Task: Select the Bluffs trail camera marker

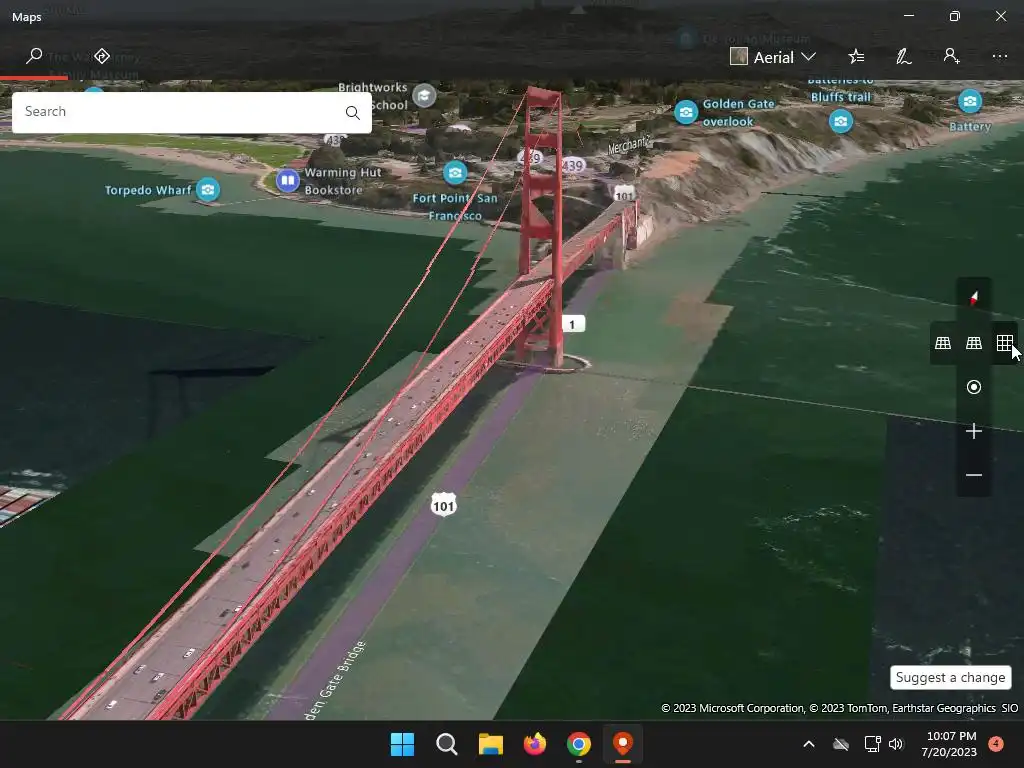Action: coord(840,121)
